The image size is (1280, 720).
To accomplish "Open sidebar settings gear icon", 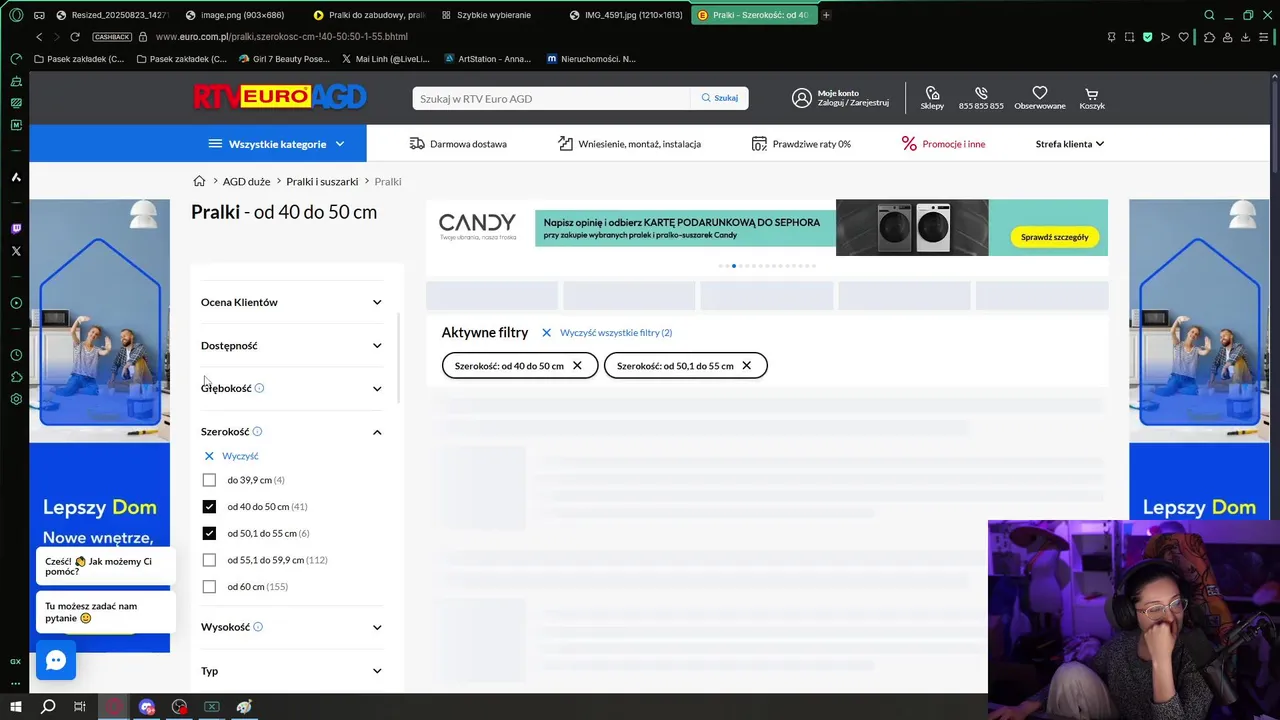I will pos(15,399).
